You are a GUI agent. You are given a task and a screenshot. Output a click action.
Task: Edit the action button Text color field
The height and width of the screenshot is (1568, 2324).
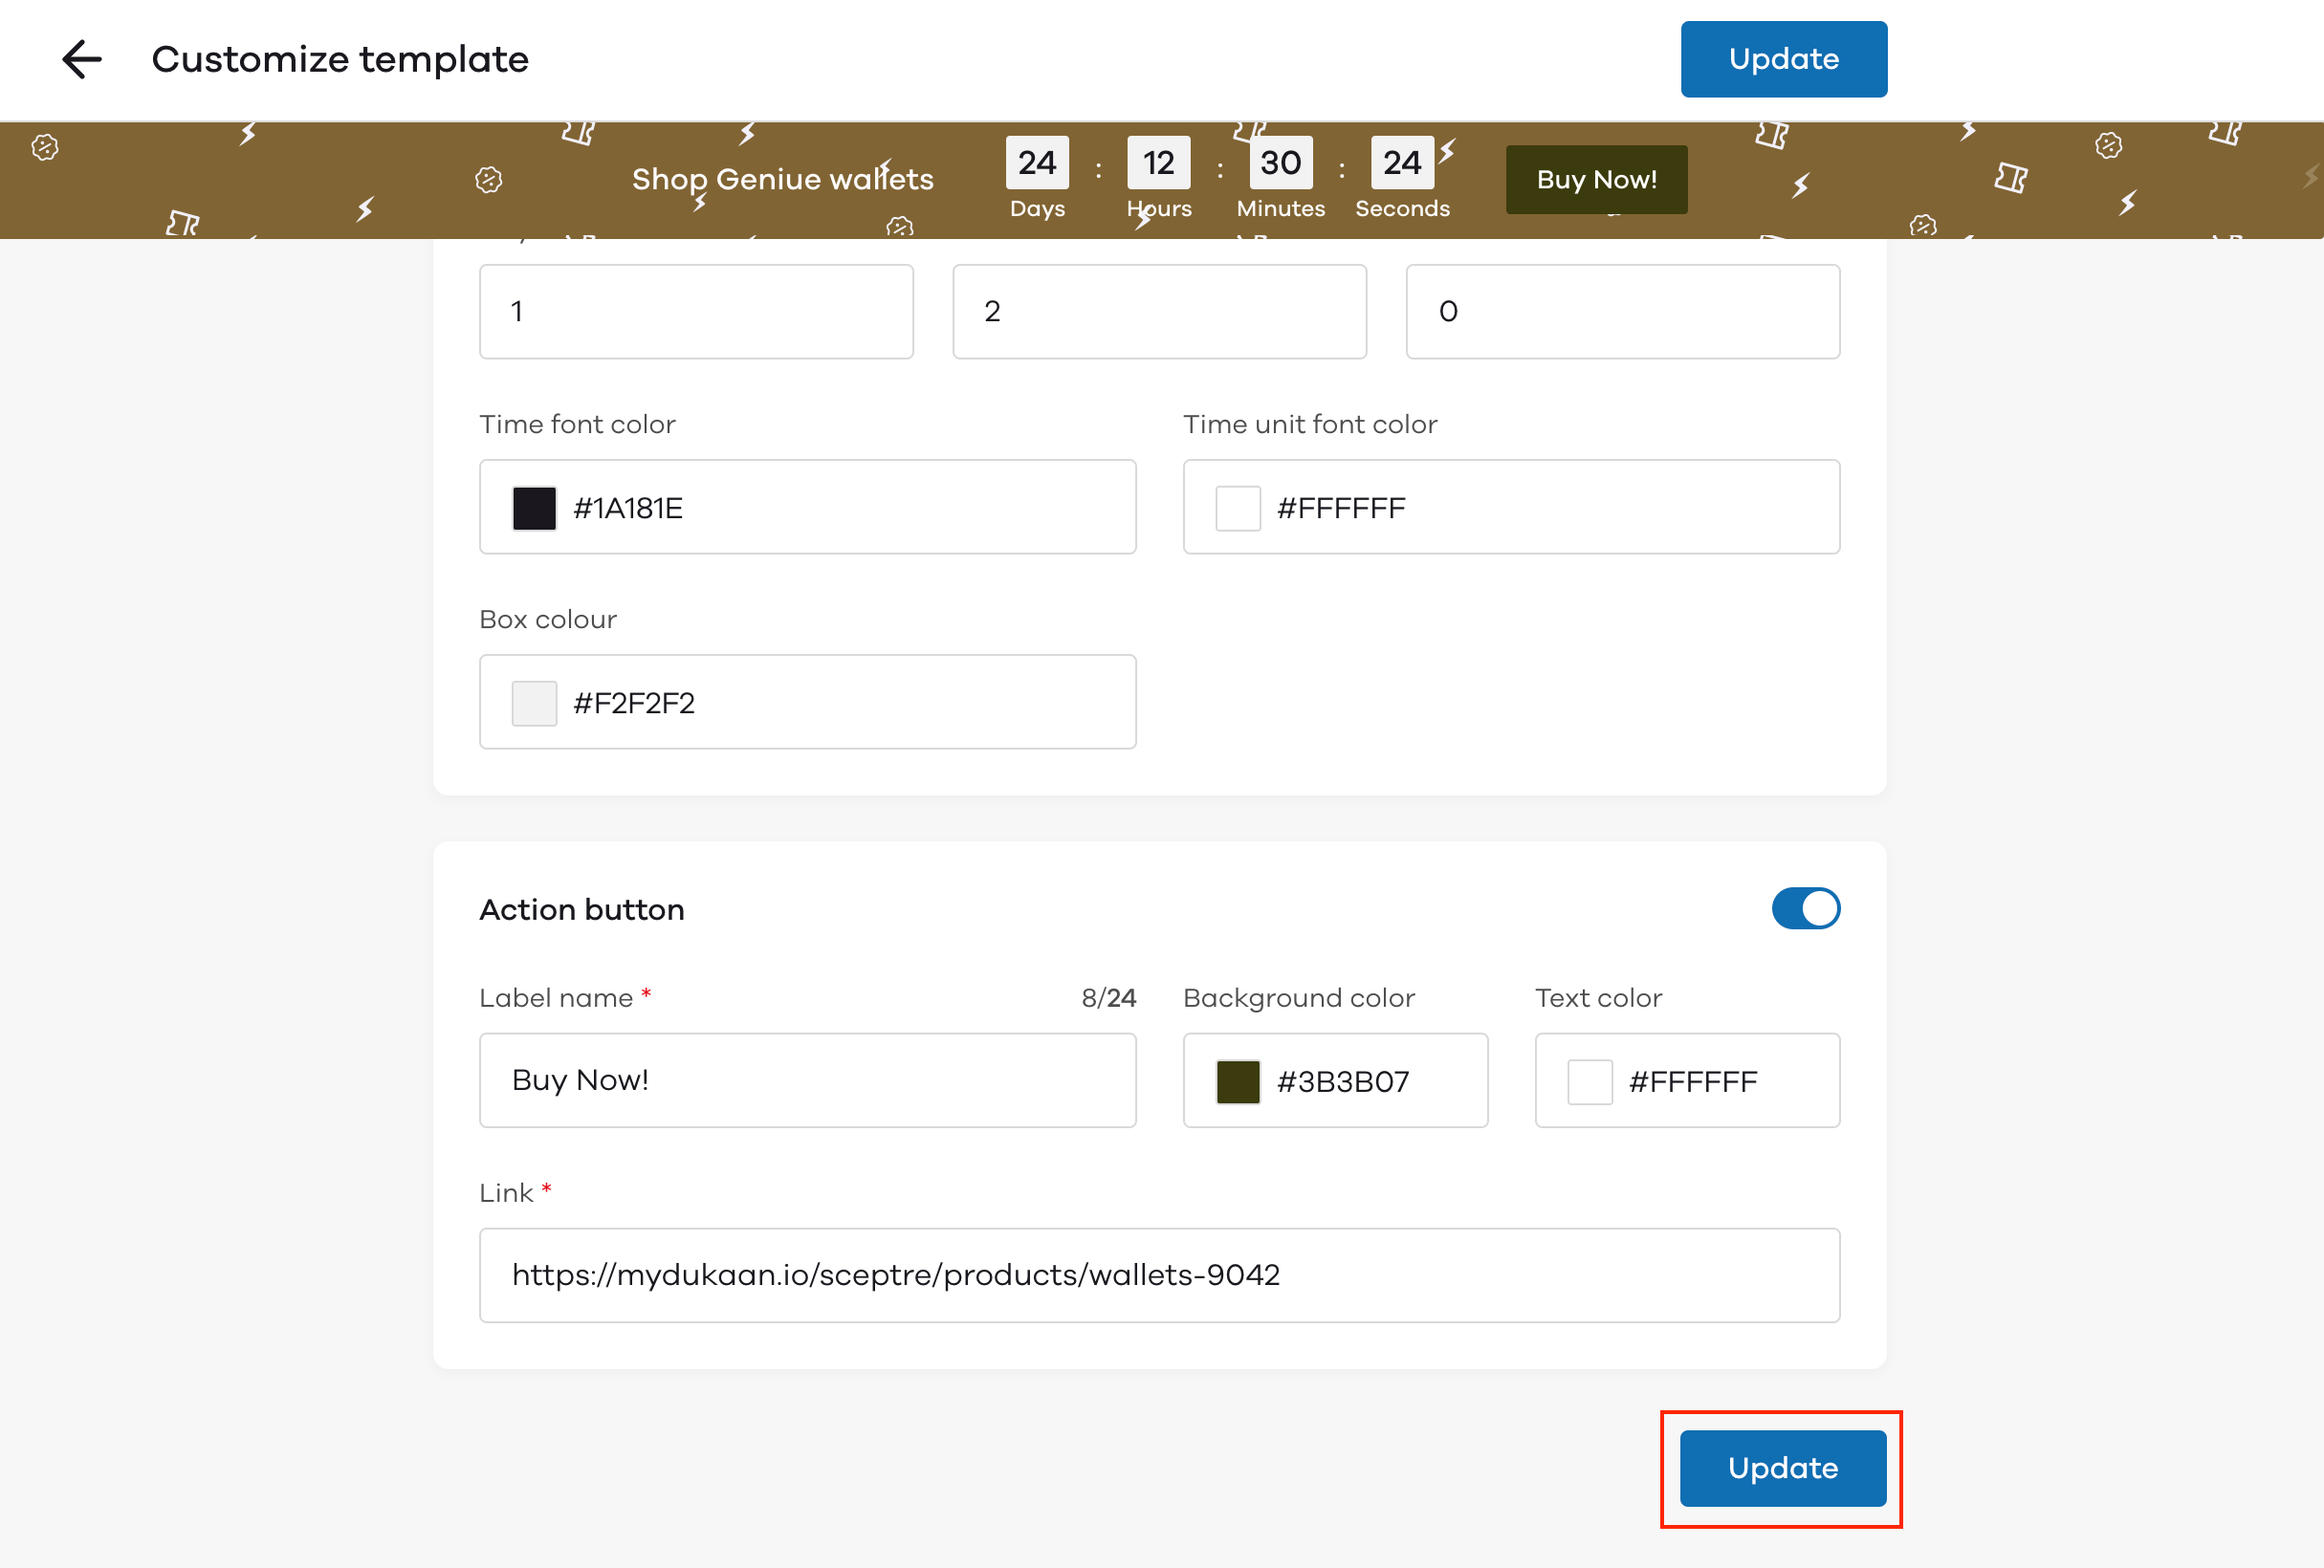pos(1687,1080)
